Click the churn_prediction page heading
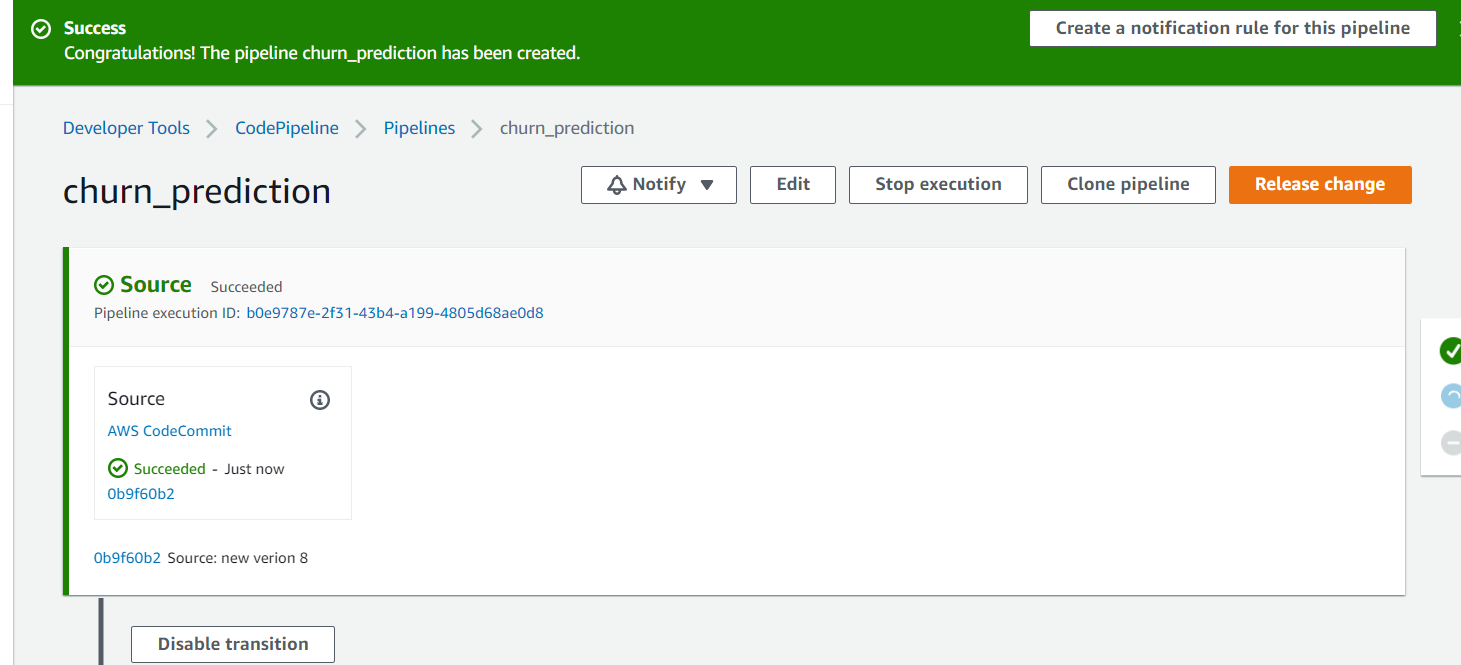This screenshot has width=1461, height=665. pyautogui.click(x=197, y=191)
